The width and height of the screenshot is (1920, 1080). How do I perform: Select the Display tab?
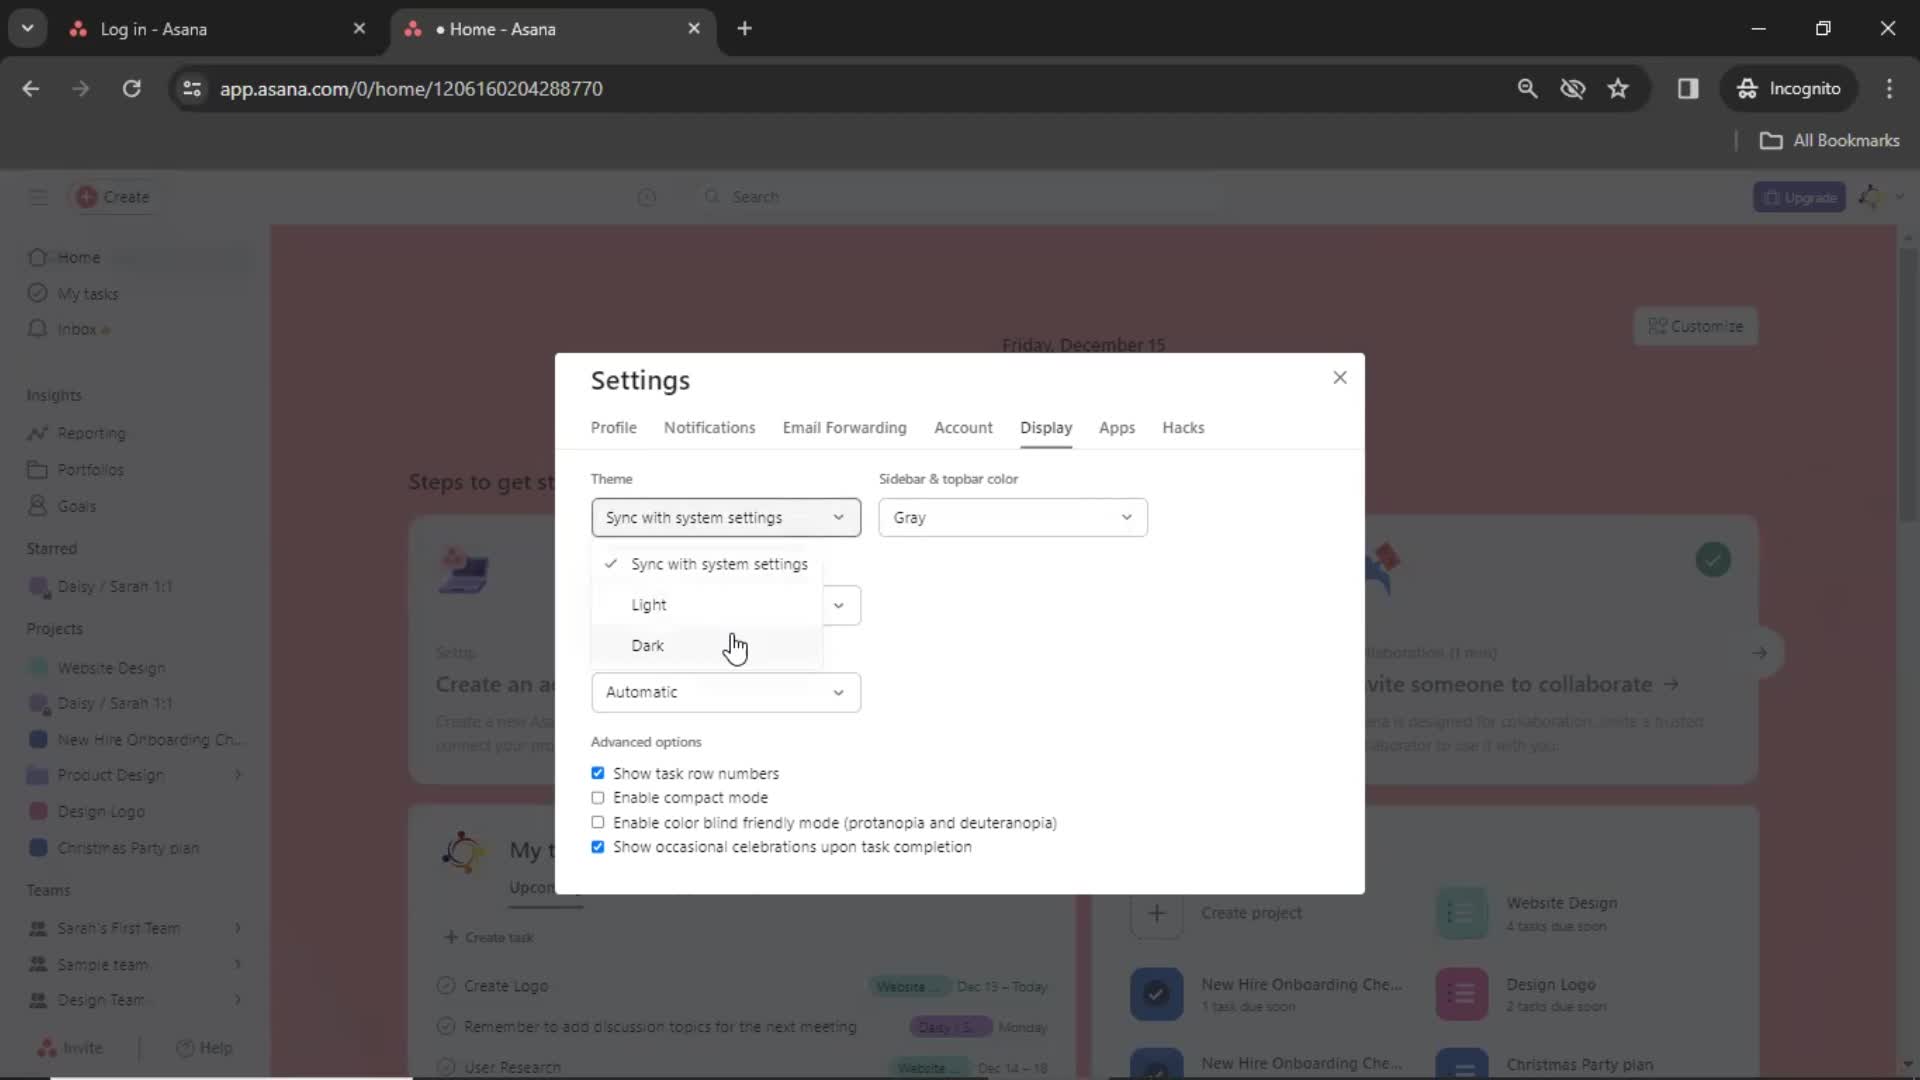pyautogui.click(x=1046, y=427)
